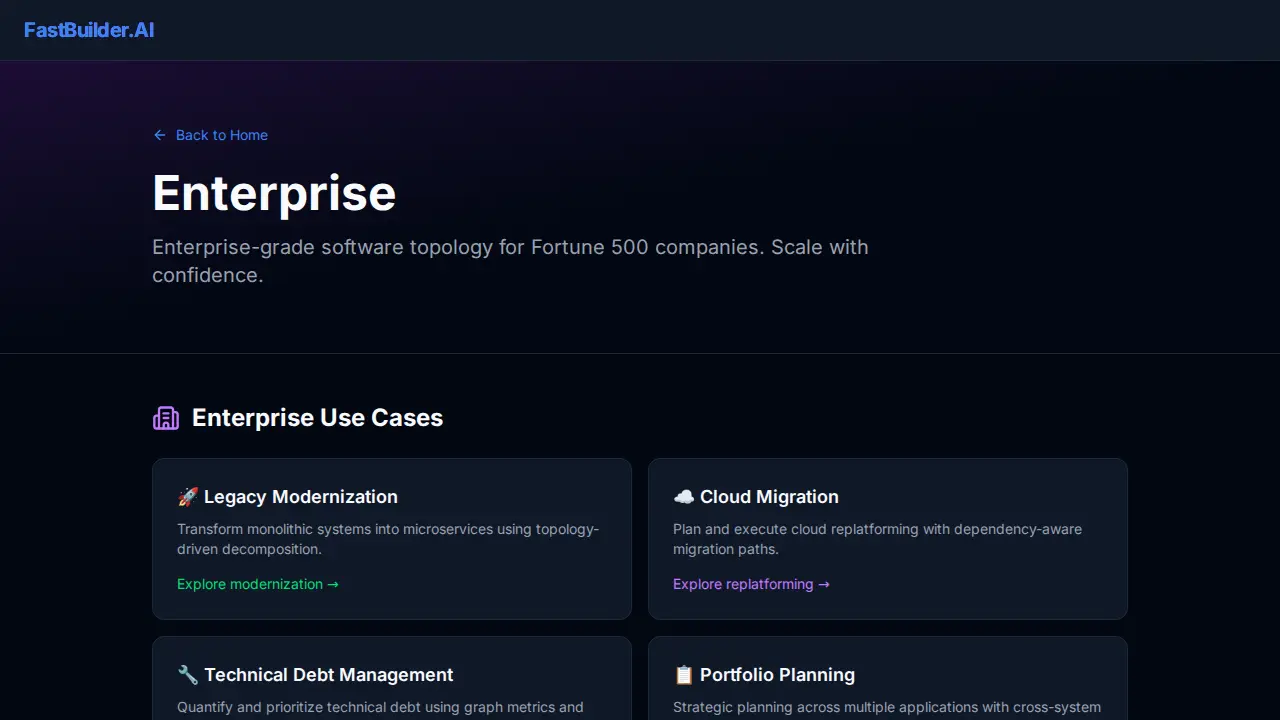Follow the Explore modernization link

(x=258, y=584)
